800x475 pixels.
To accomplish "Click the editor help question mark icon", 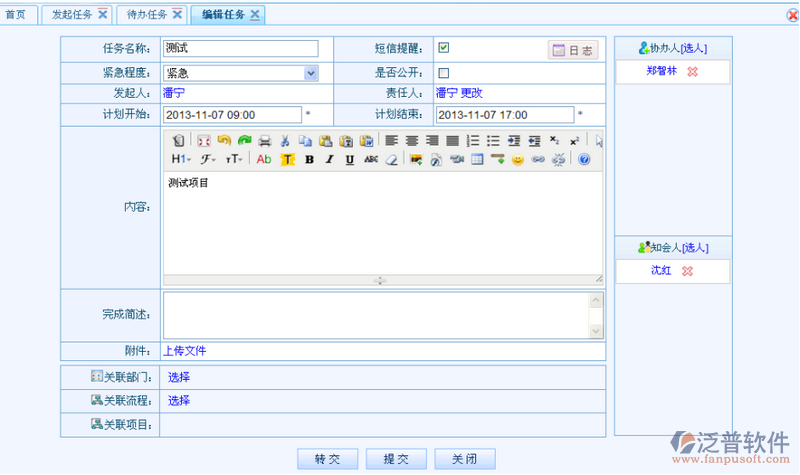I will click(x=584, y=159).
